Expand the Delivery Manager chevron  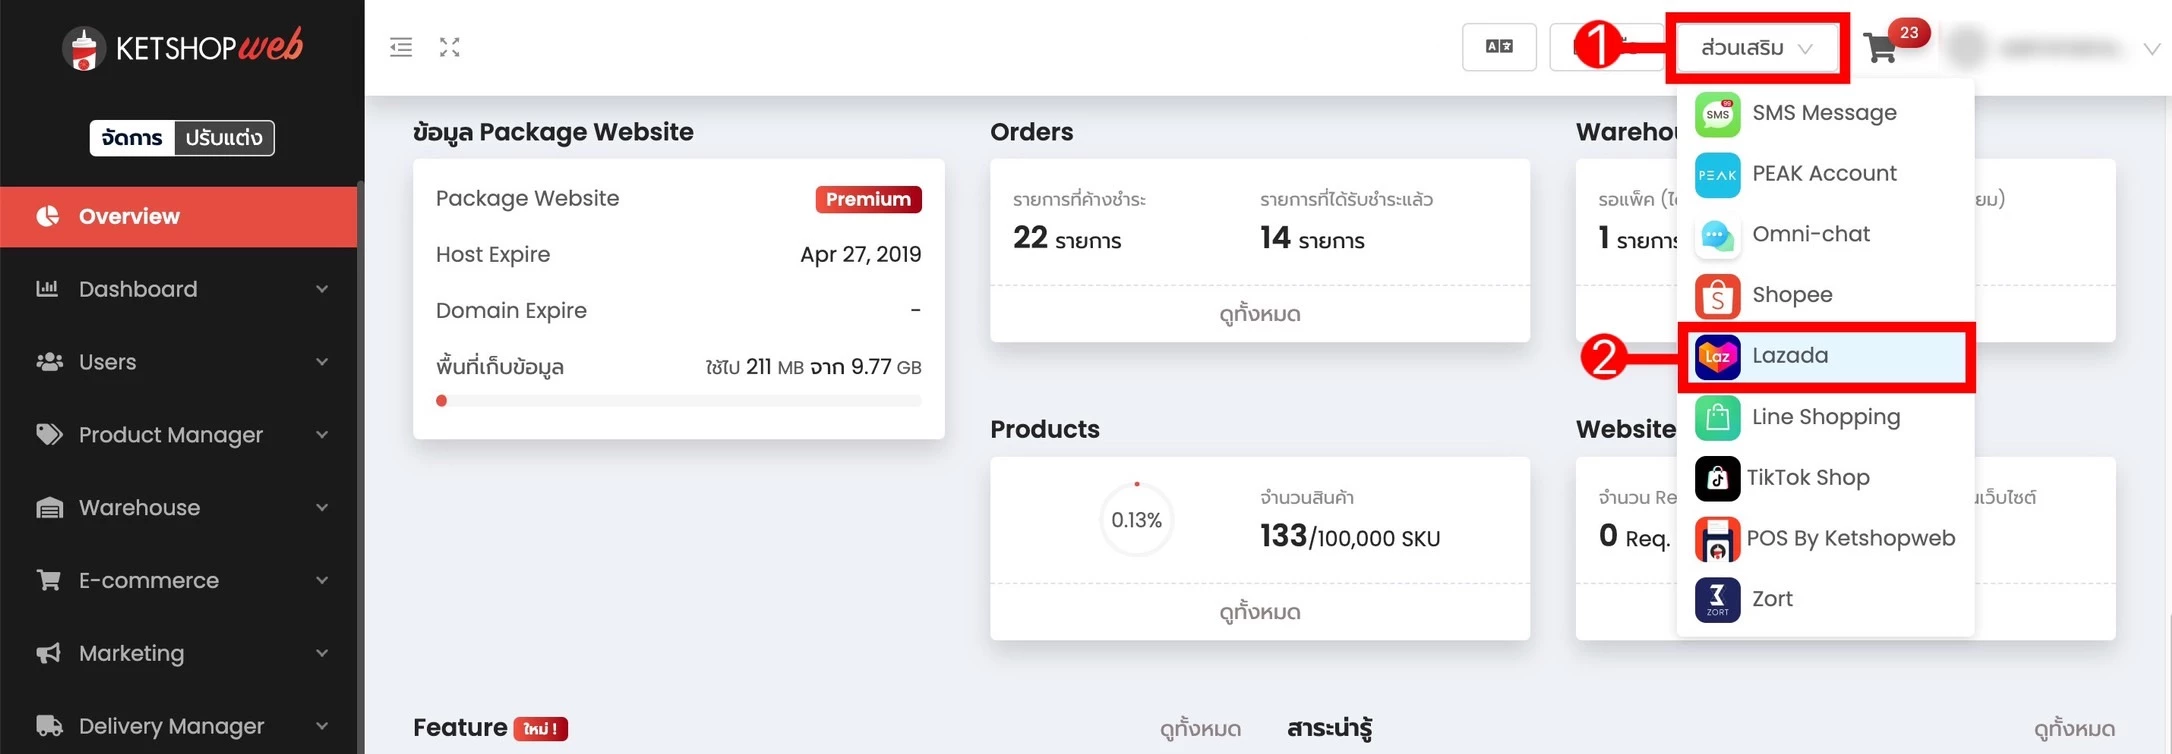[322, 726]
